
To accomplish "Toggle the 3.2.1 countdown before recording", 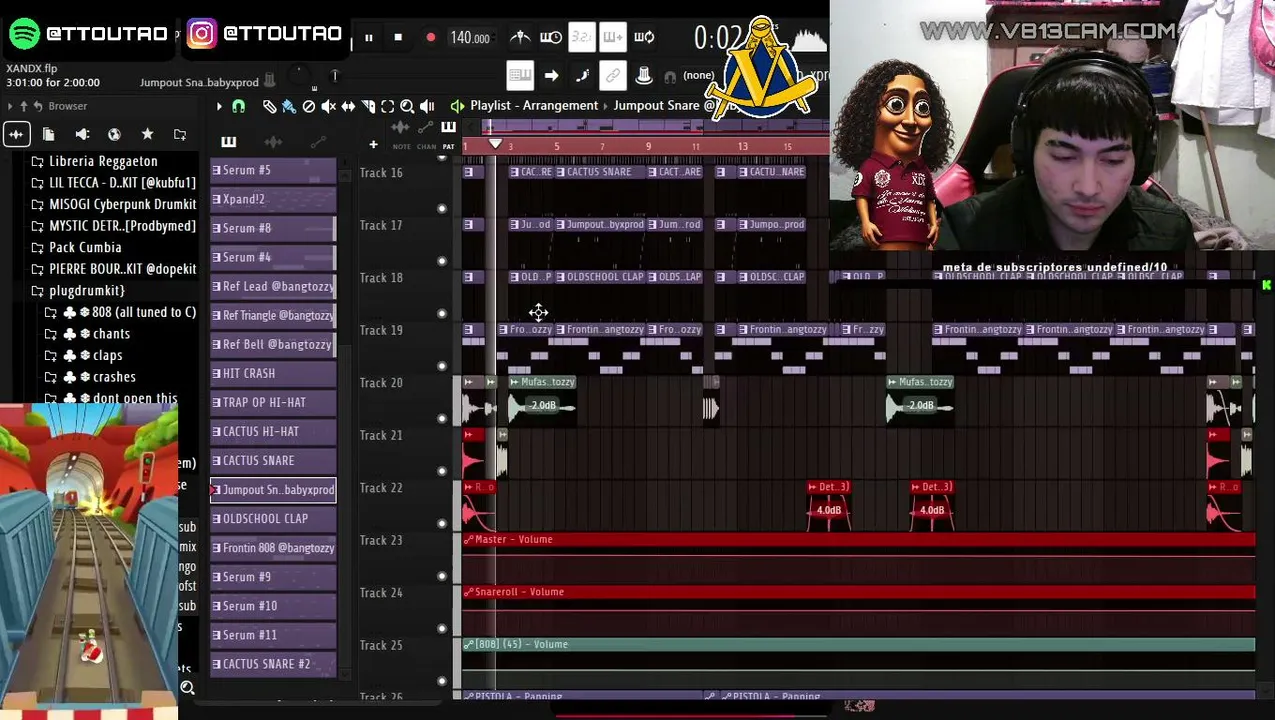I will coord(581,38).
